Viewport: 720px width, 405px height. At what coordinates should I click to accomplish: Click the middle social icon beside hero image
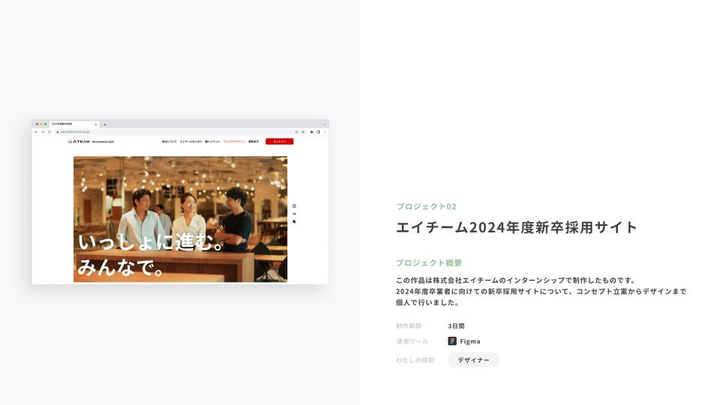294,214
